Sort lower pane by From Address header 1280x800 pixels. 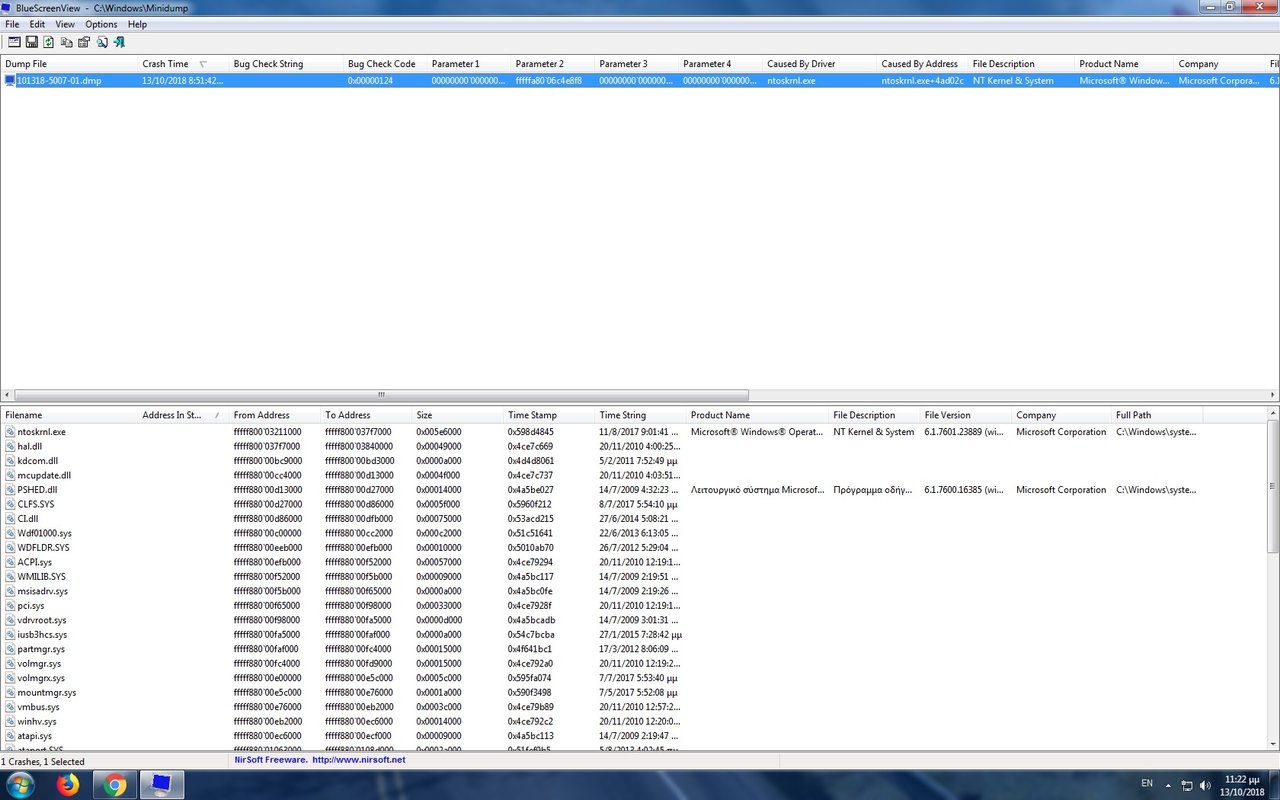275,415
